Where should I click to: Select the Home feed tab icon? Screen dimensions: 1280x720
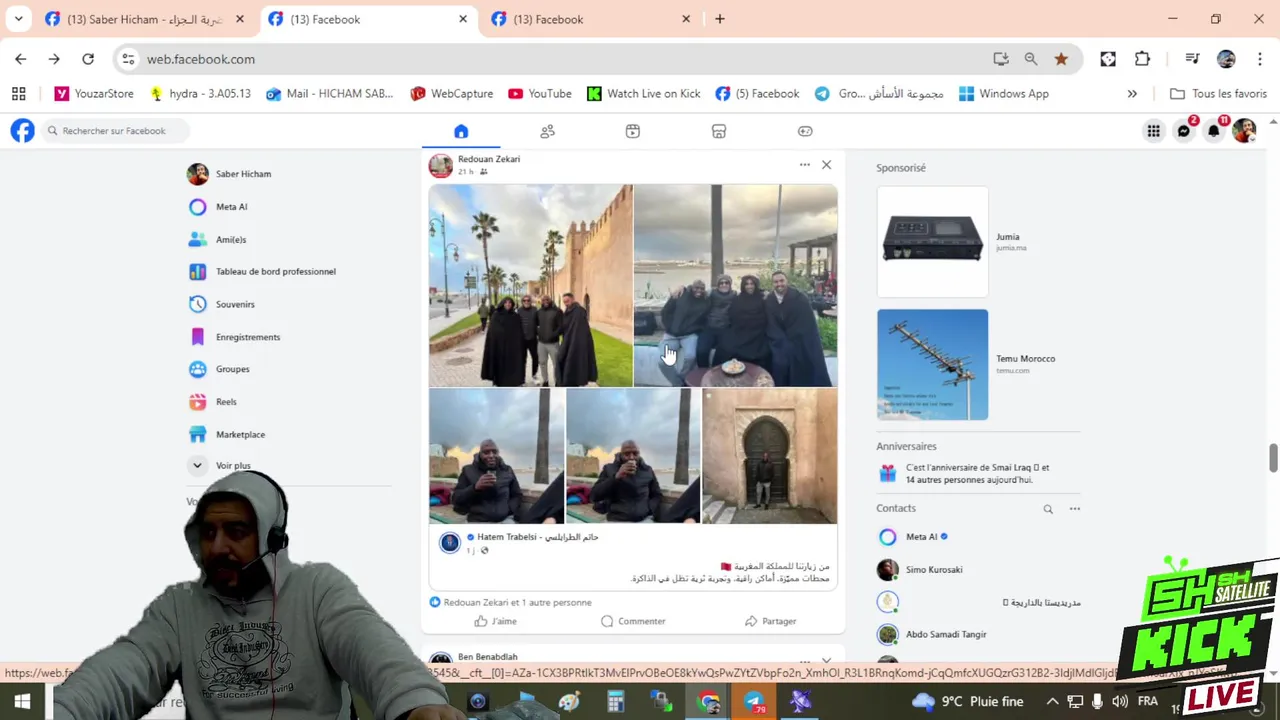click(461, 131)
